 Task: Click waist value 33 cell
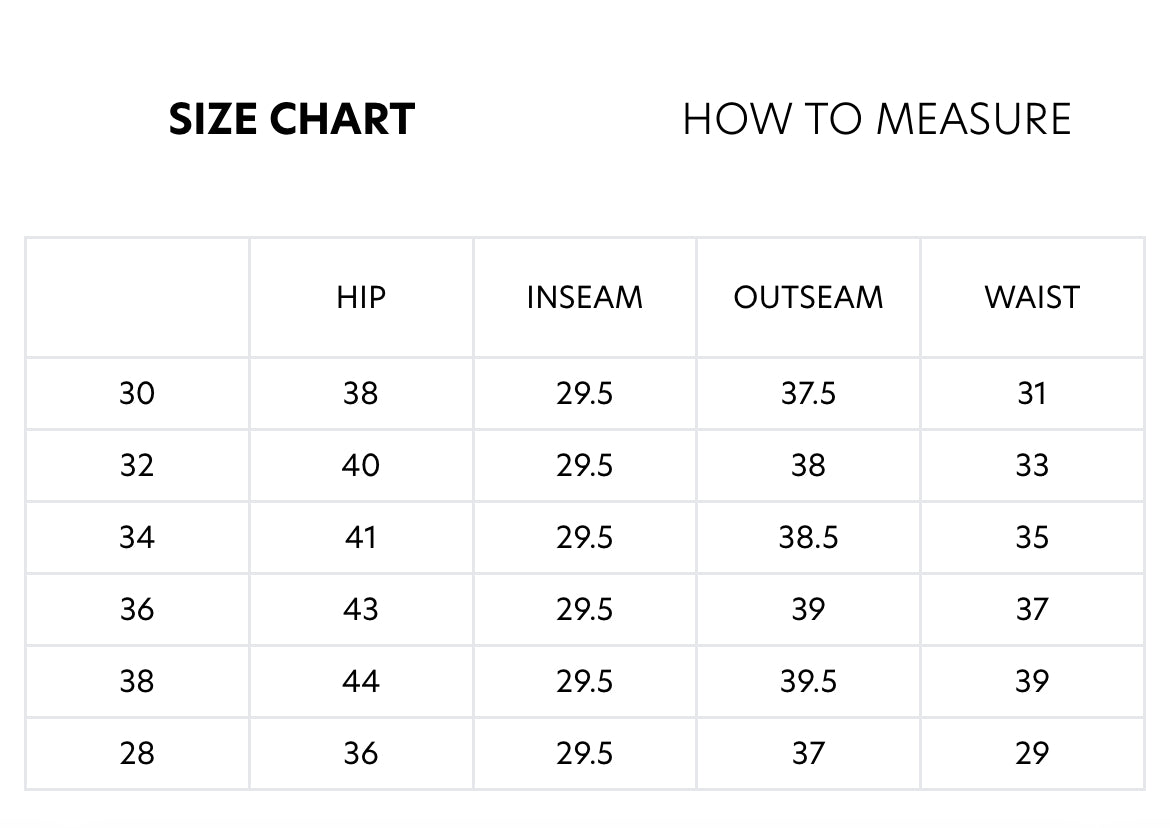tap(1032, 465)
